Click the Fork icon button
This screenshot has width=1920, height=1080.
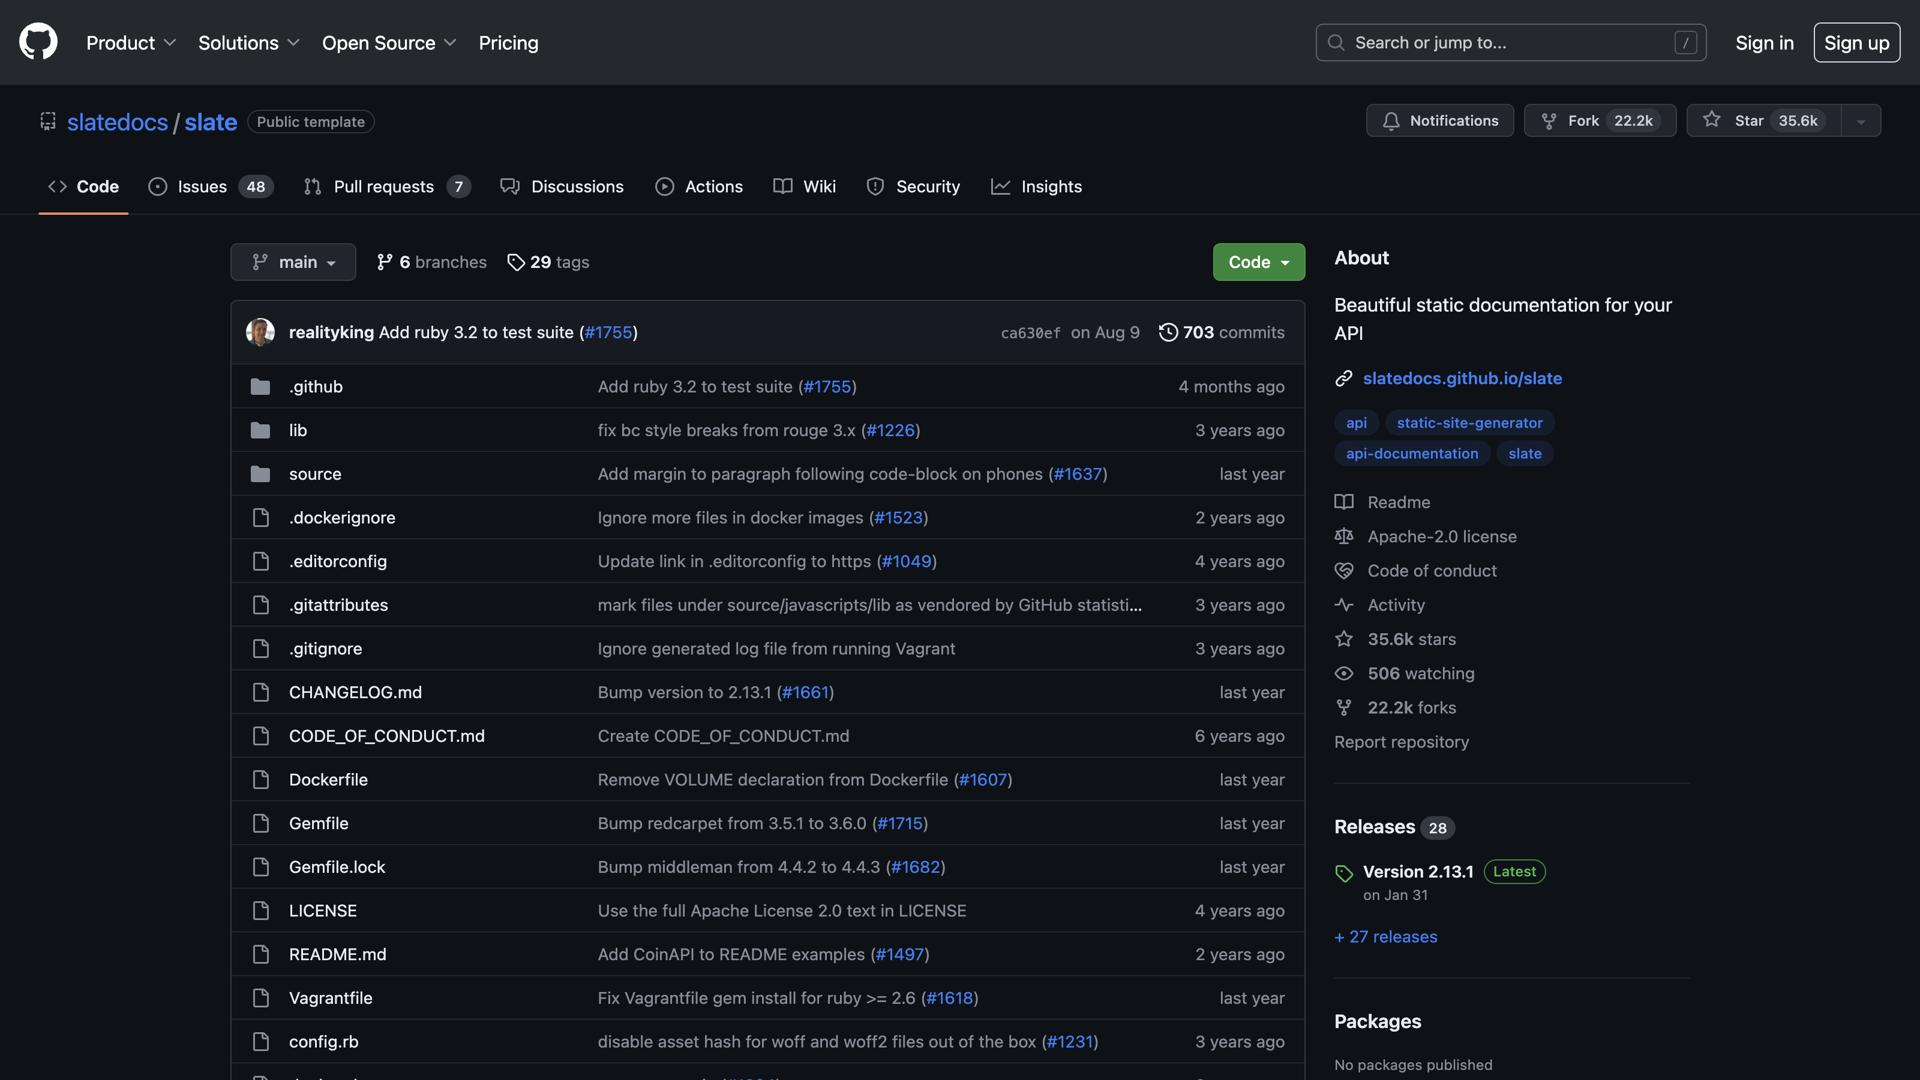tap(1549, 120)
